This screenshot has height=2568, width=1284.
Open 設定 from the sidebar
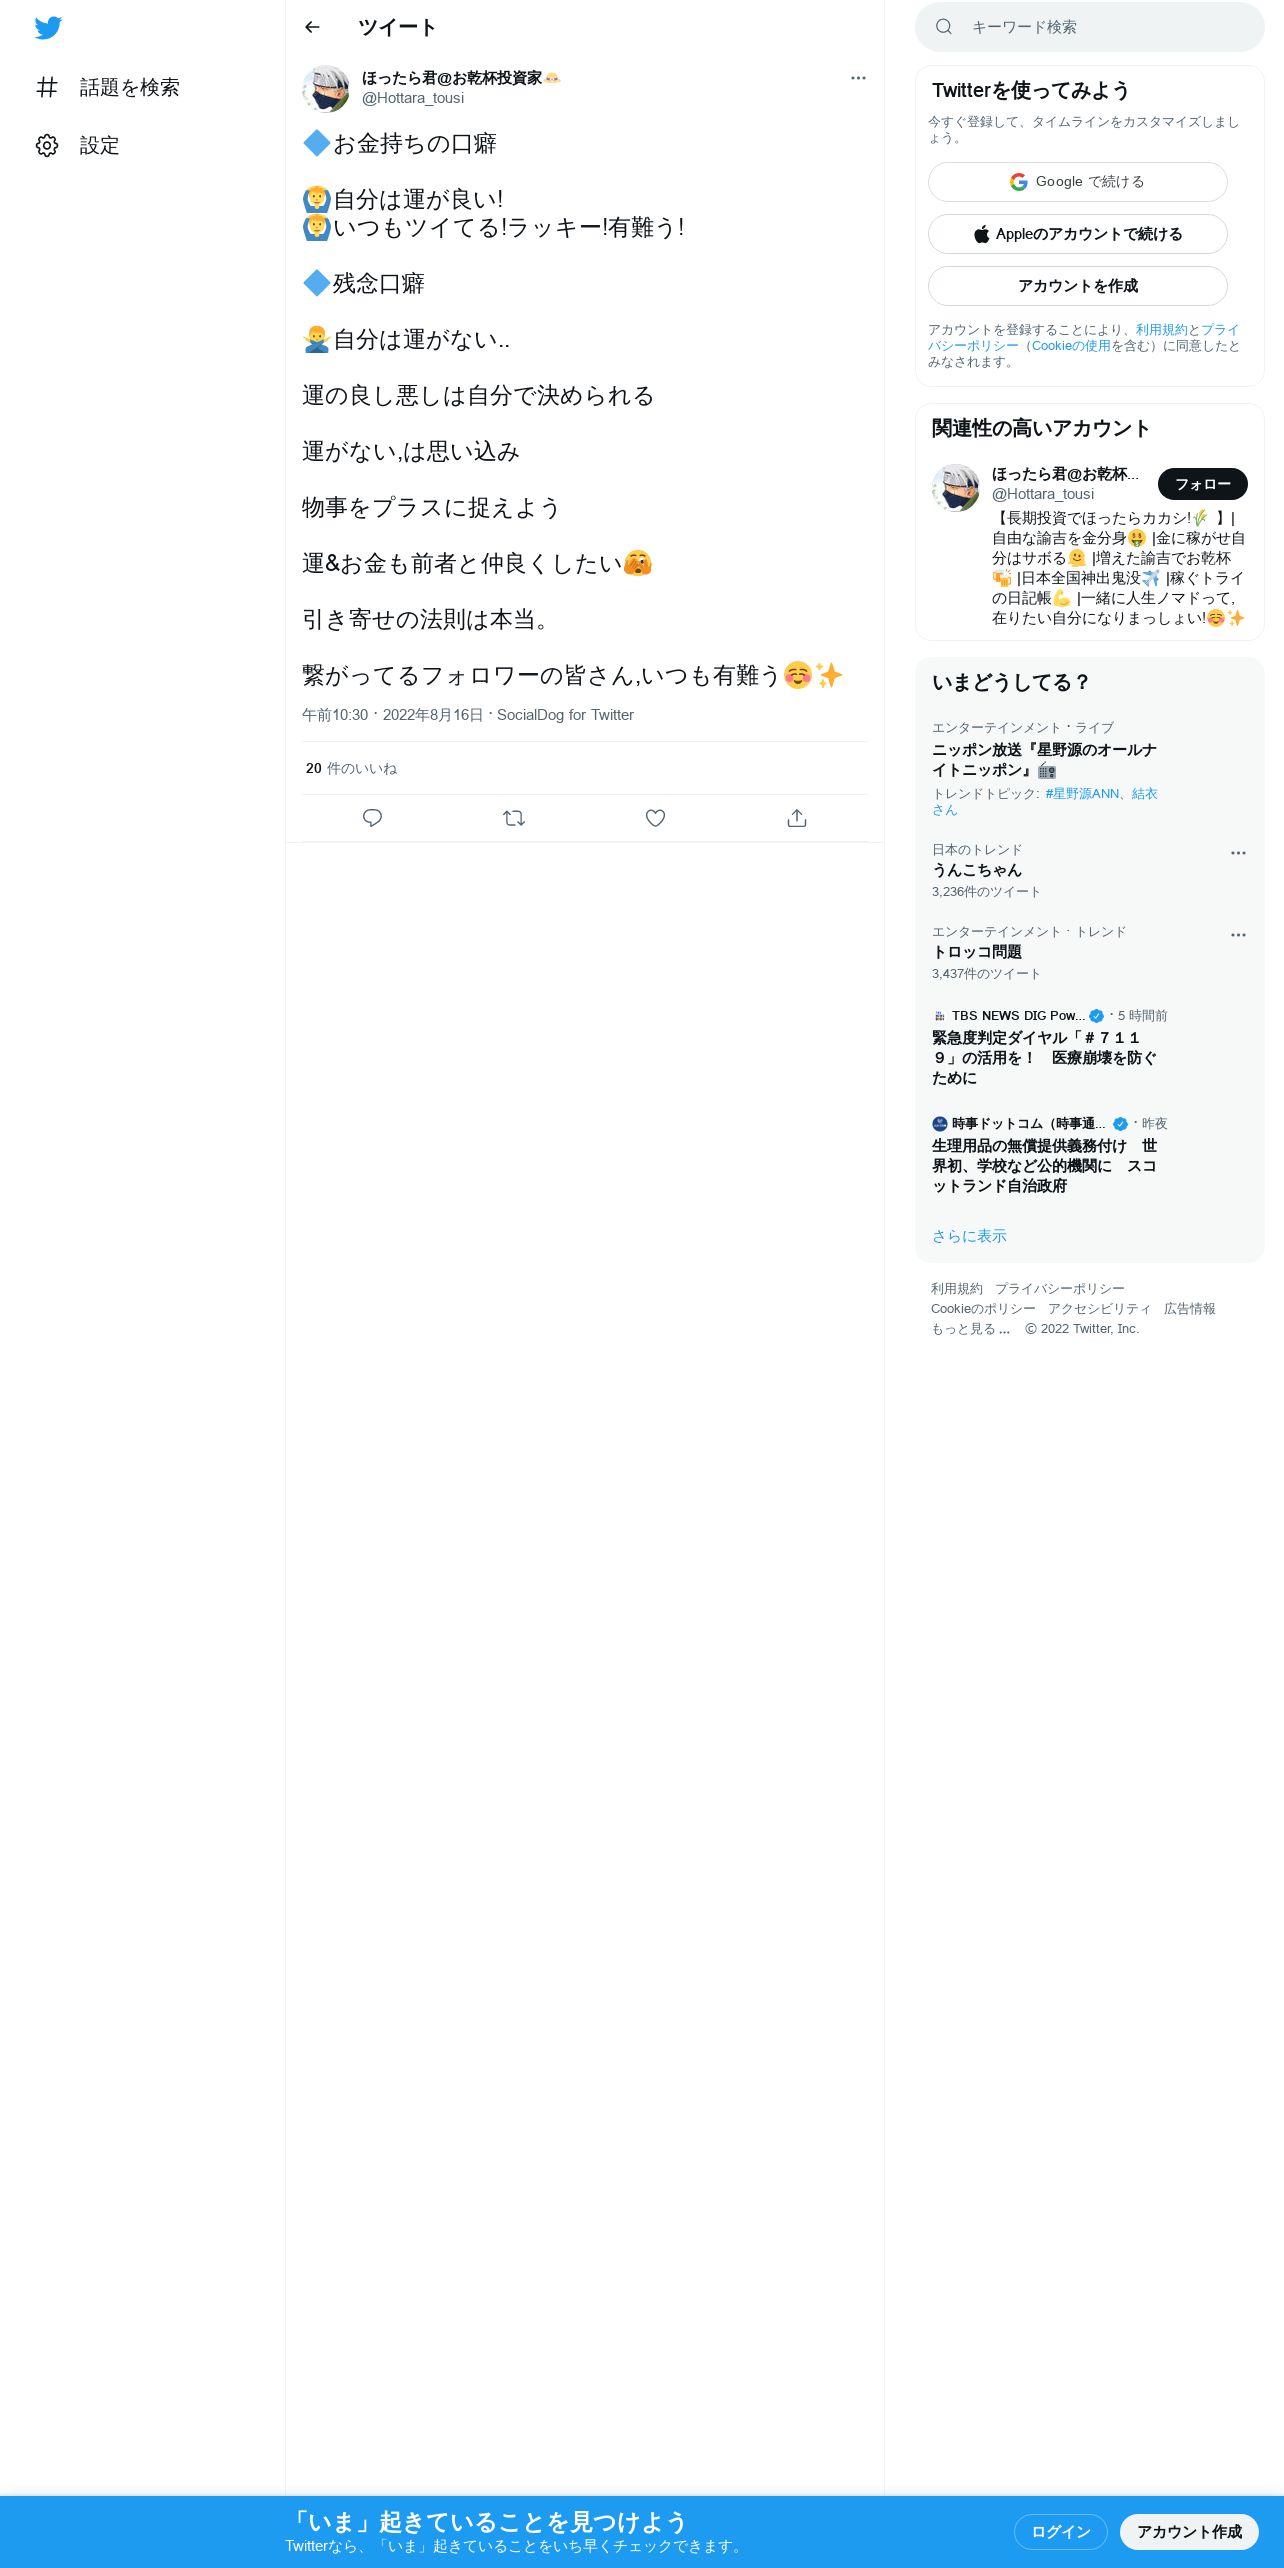tap(78, 145)
